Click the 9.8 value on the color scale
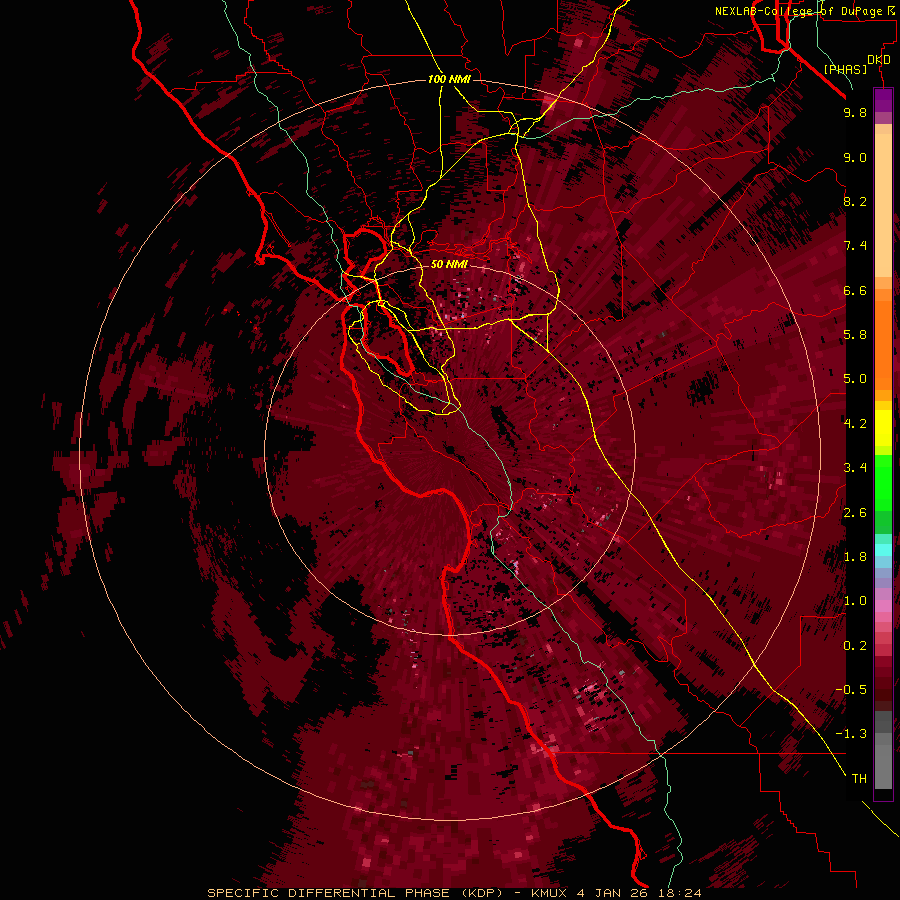Screen dimensions: 900x900 pos(855,112)
